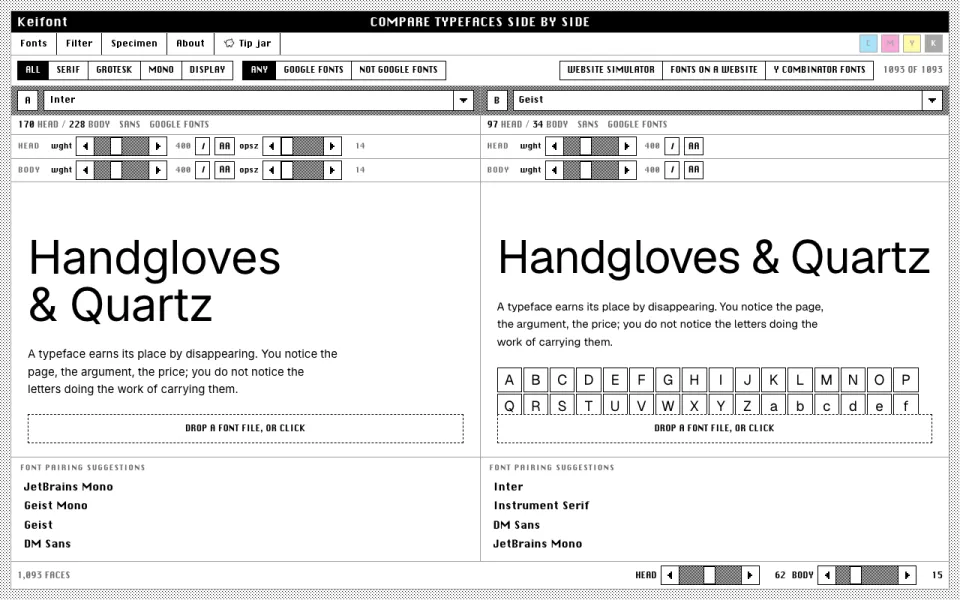Toggle uppercase AA for font A body
This screenshot has height=600, width=960.
225,170
